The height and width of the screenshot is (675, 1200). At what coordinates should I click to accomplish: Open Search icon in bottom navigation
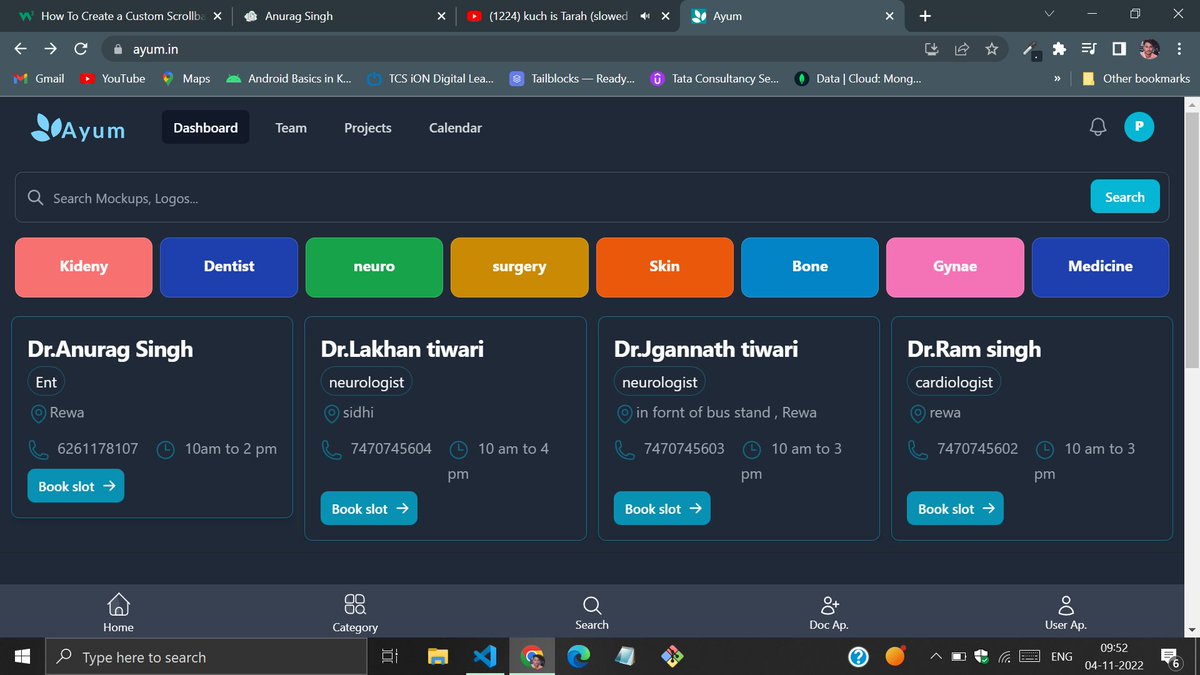(x=592, y=605)
